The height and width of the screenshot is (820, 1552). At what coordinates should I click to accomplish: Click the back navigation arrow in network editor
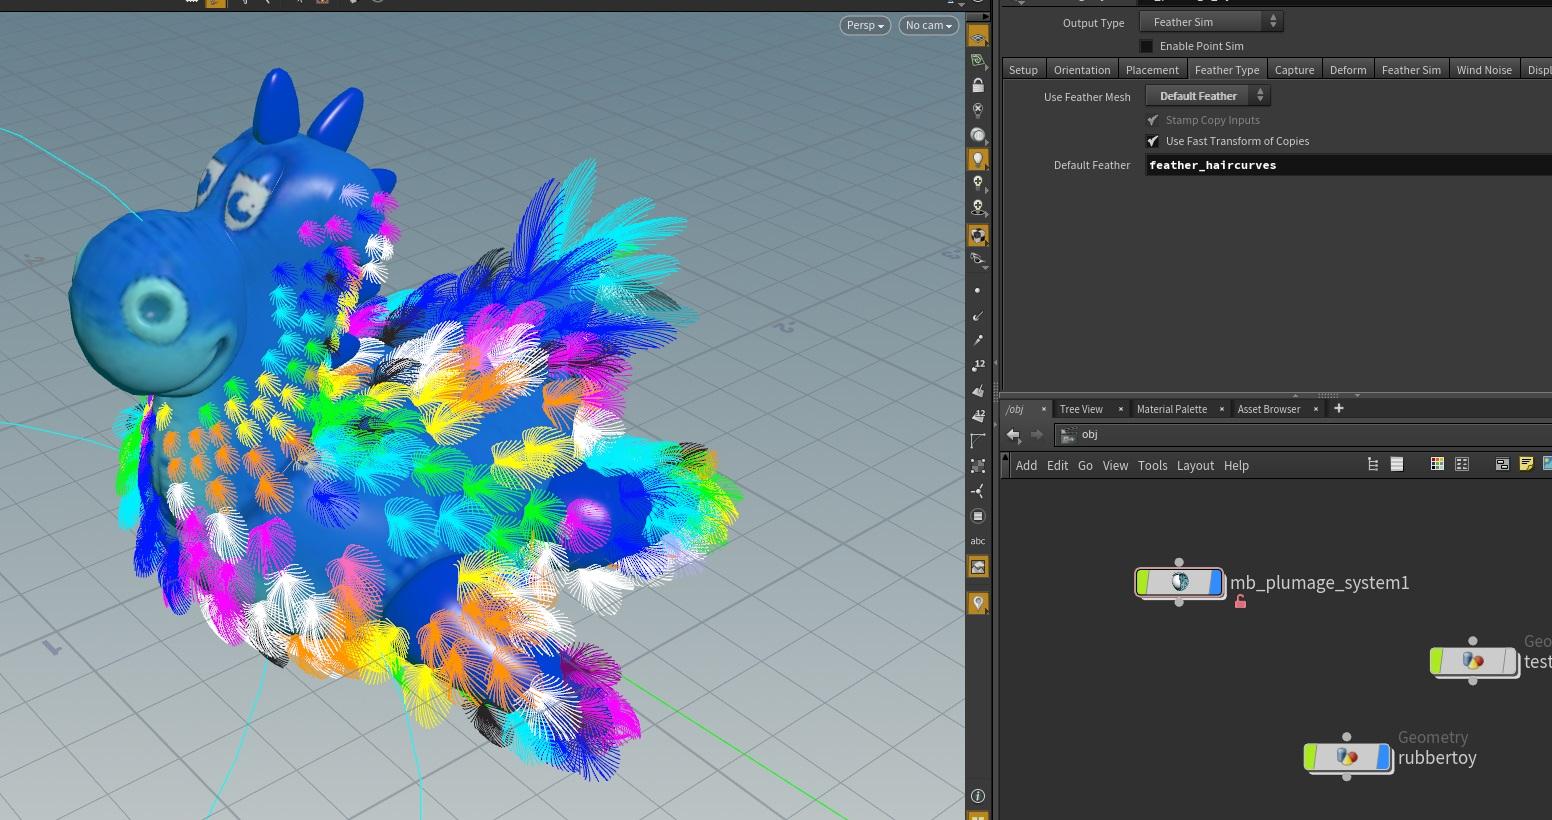[1013, 434]
